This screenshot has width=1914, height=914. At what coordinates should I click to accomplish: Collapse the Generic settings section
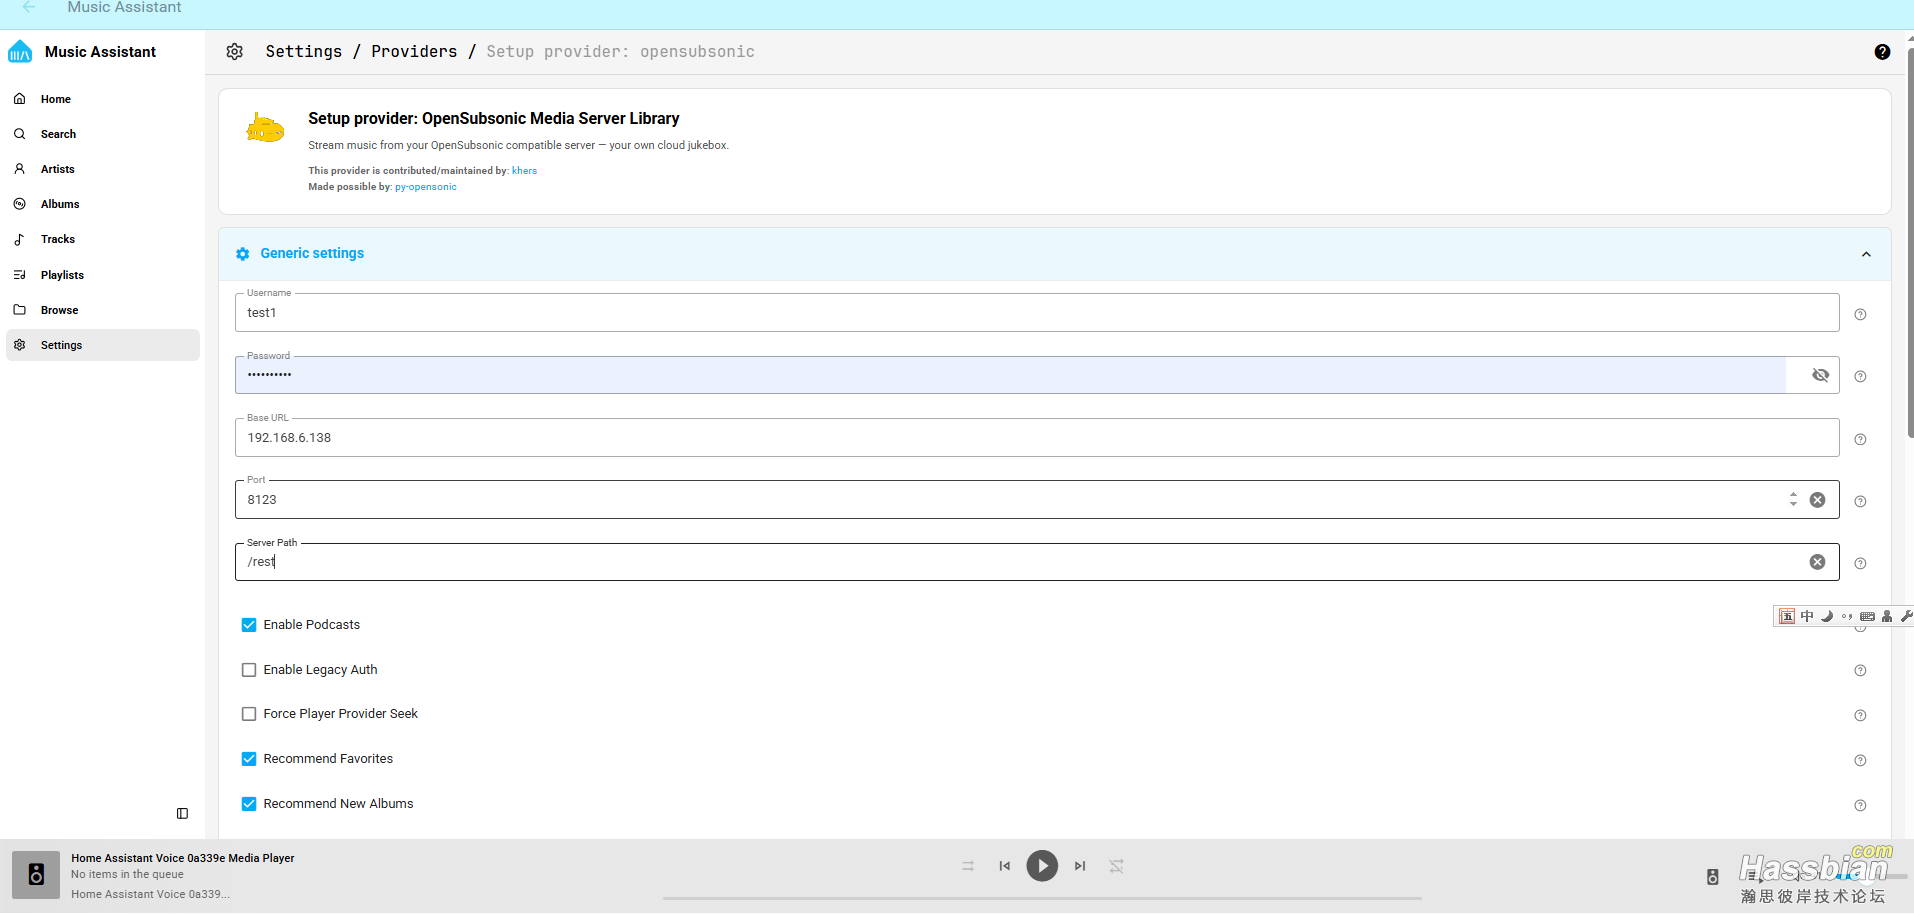[x=1865, y=254]
